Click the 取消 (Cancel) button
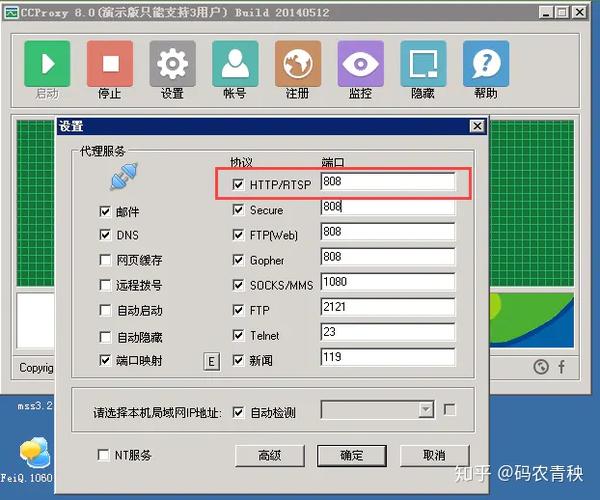The image size is (600, 500). point(434,456)
